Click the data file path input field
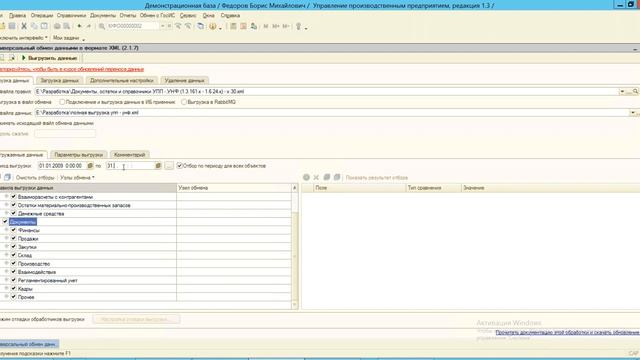This screenshot has height=360, width=640. coord(333,113)
